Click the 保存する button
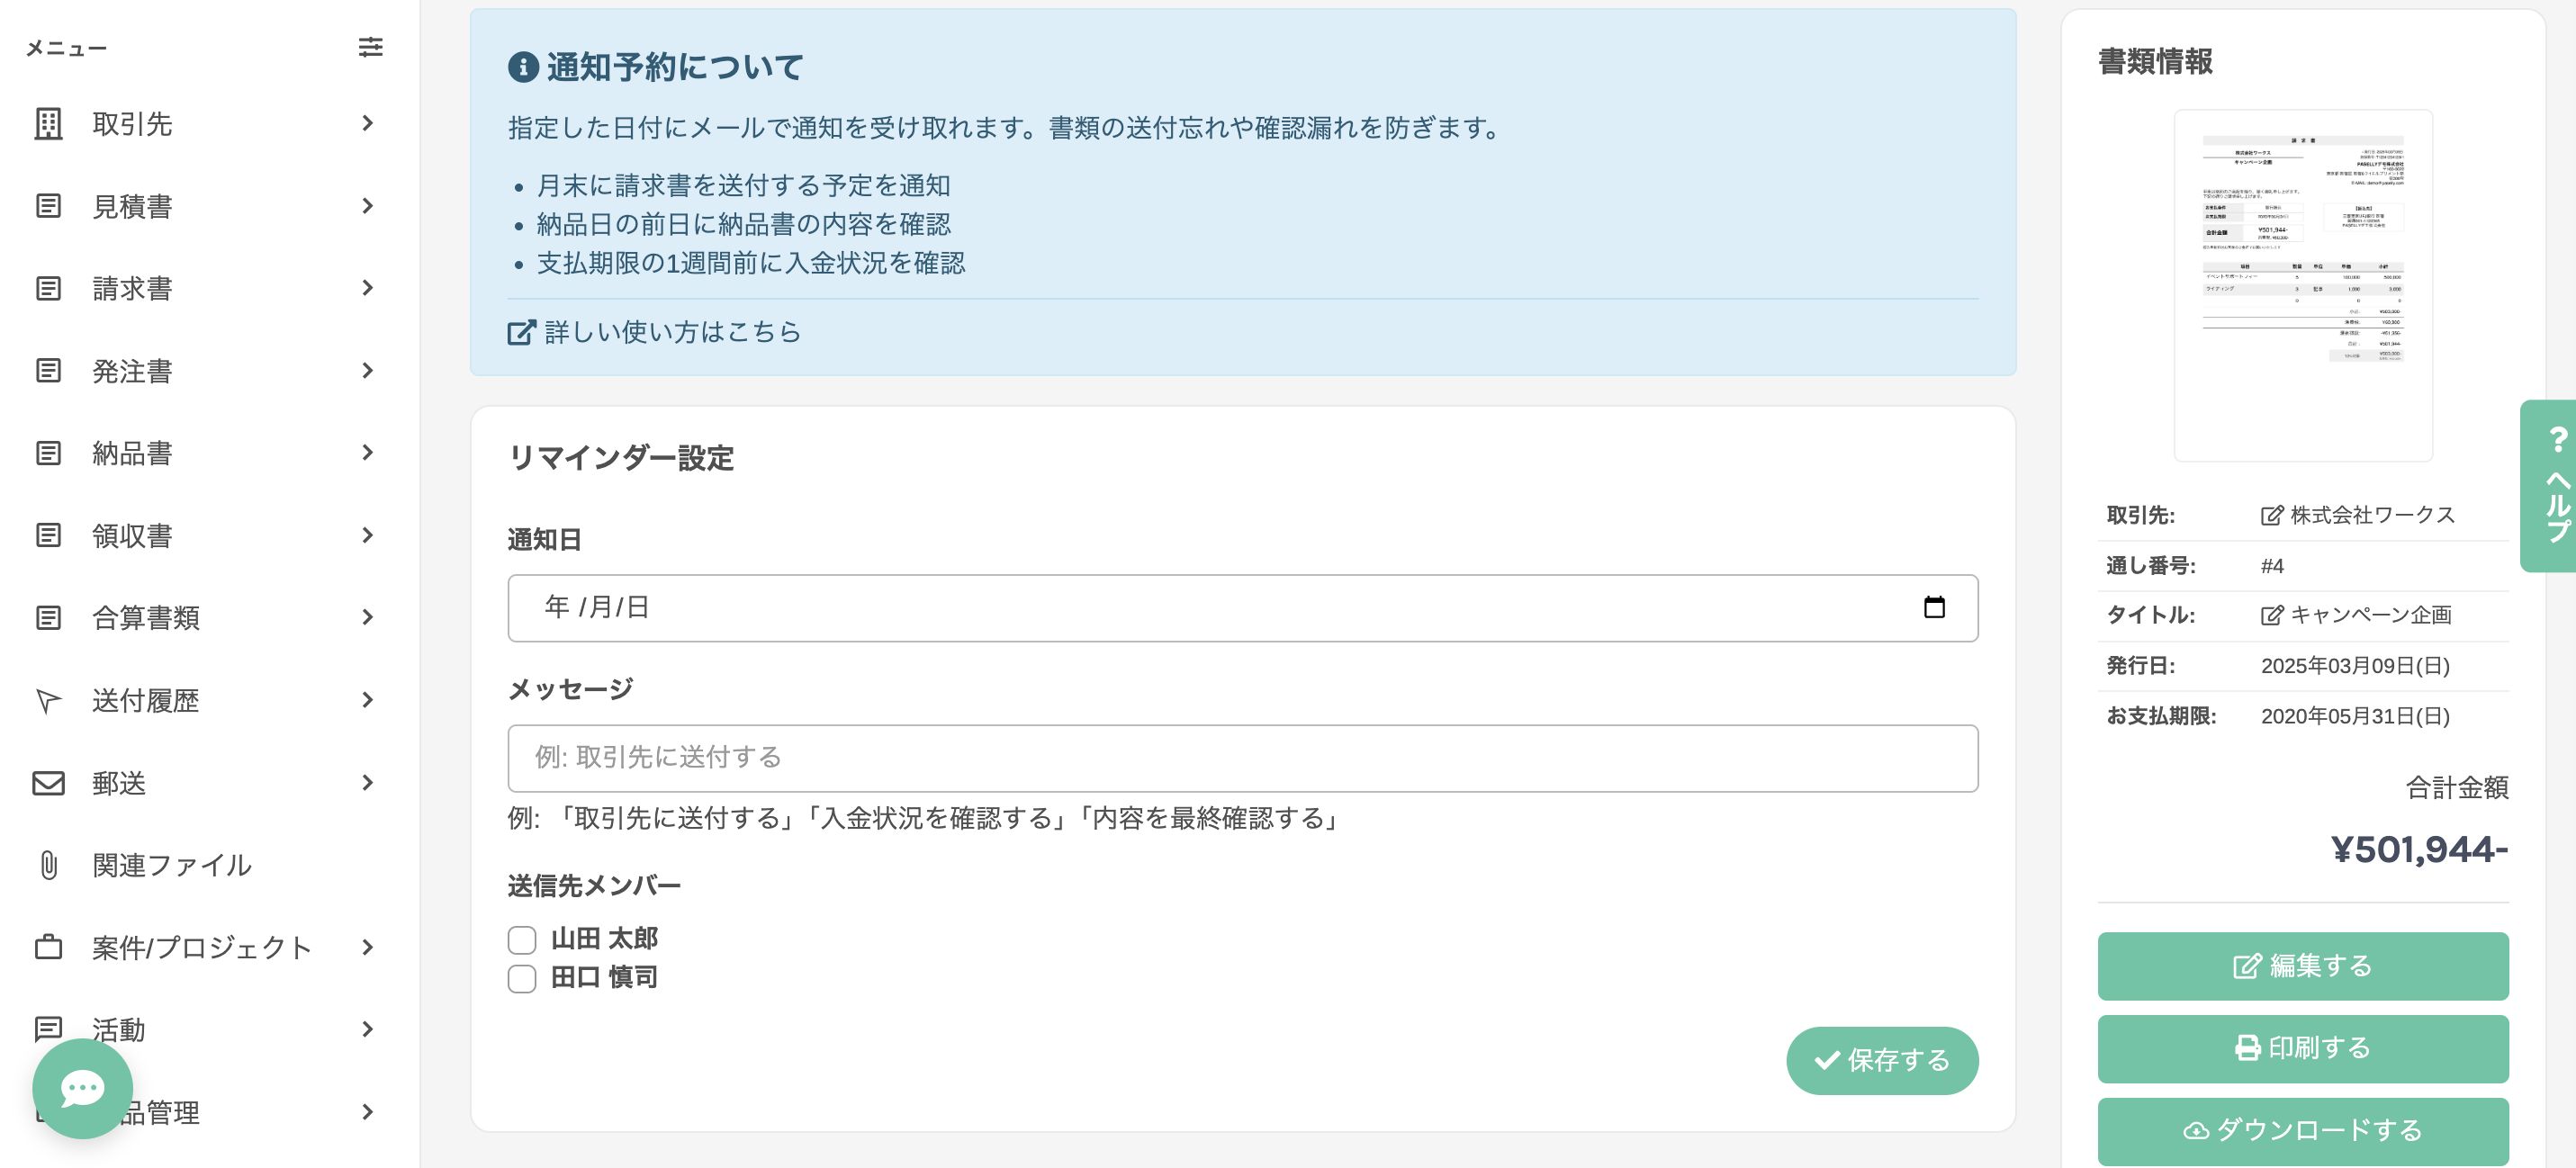The height and width of the screenshot is (1168, 2576). click(x=1882, y=1060)
